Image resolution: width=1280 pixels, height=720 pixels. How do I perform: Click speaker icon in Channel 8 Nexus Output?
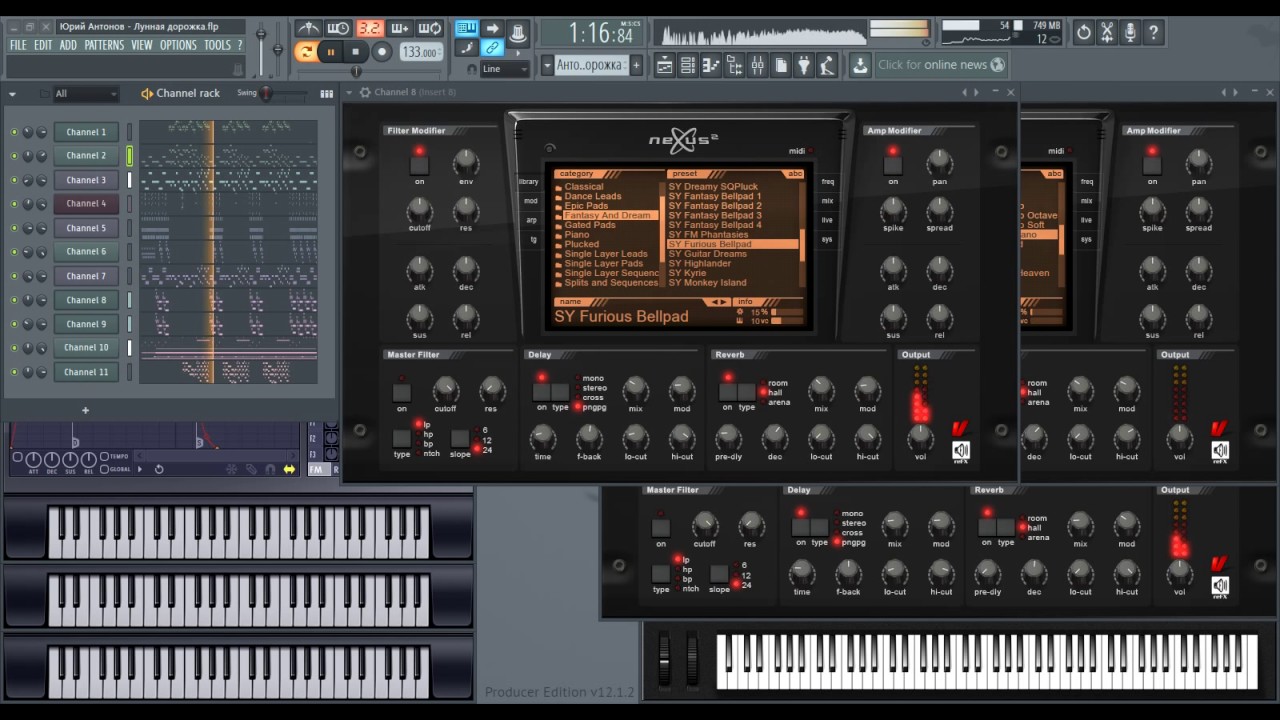pyautogui.click(x=961, y=450)
